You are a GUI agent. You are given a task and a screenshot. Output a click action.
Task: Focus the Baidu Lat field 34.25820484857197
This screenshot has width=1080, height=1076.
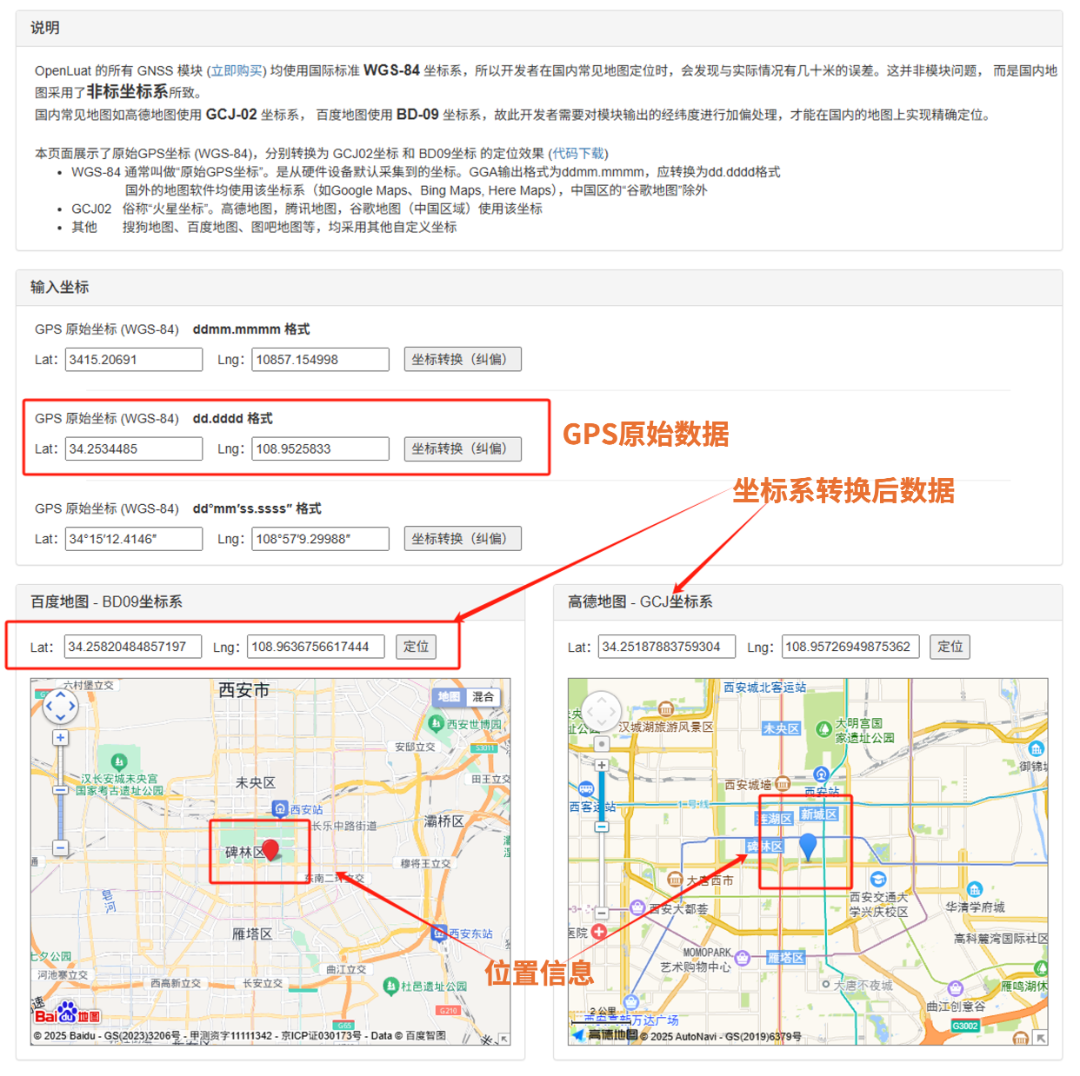point(133,646)
